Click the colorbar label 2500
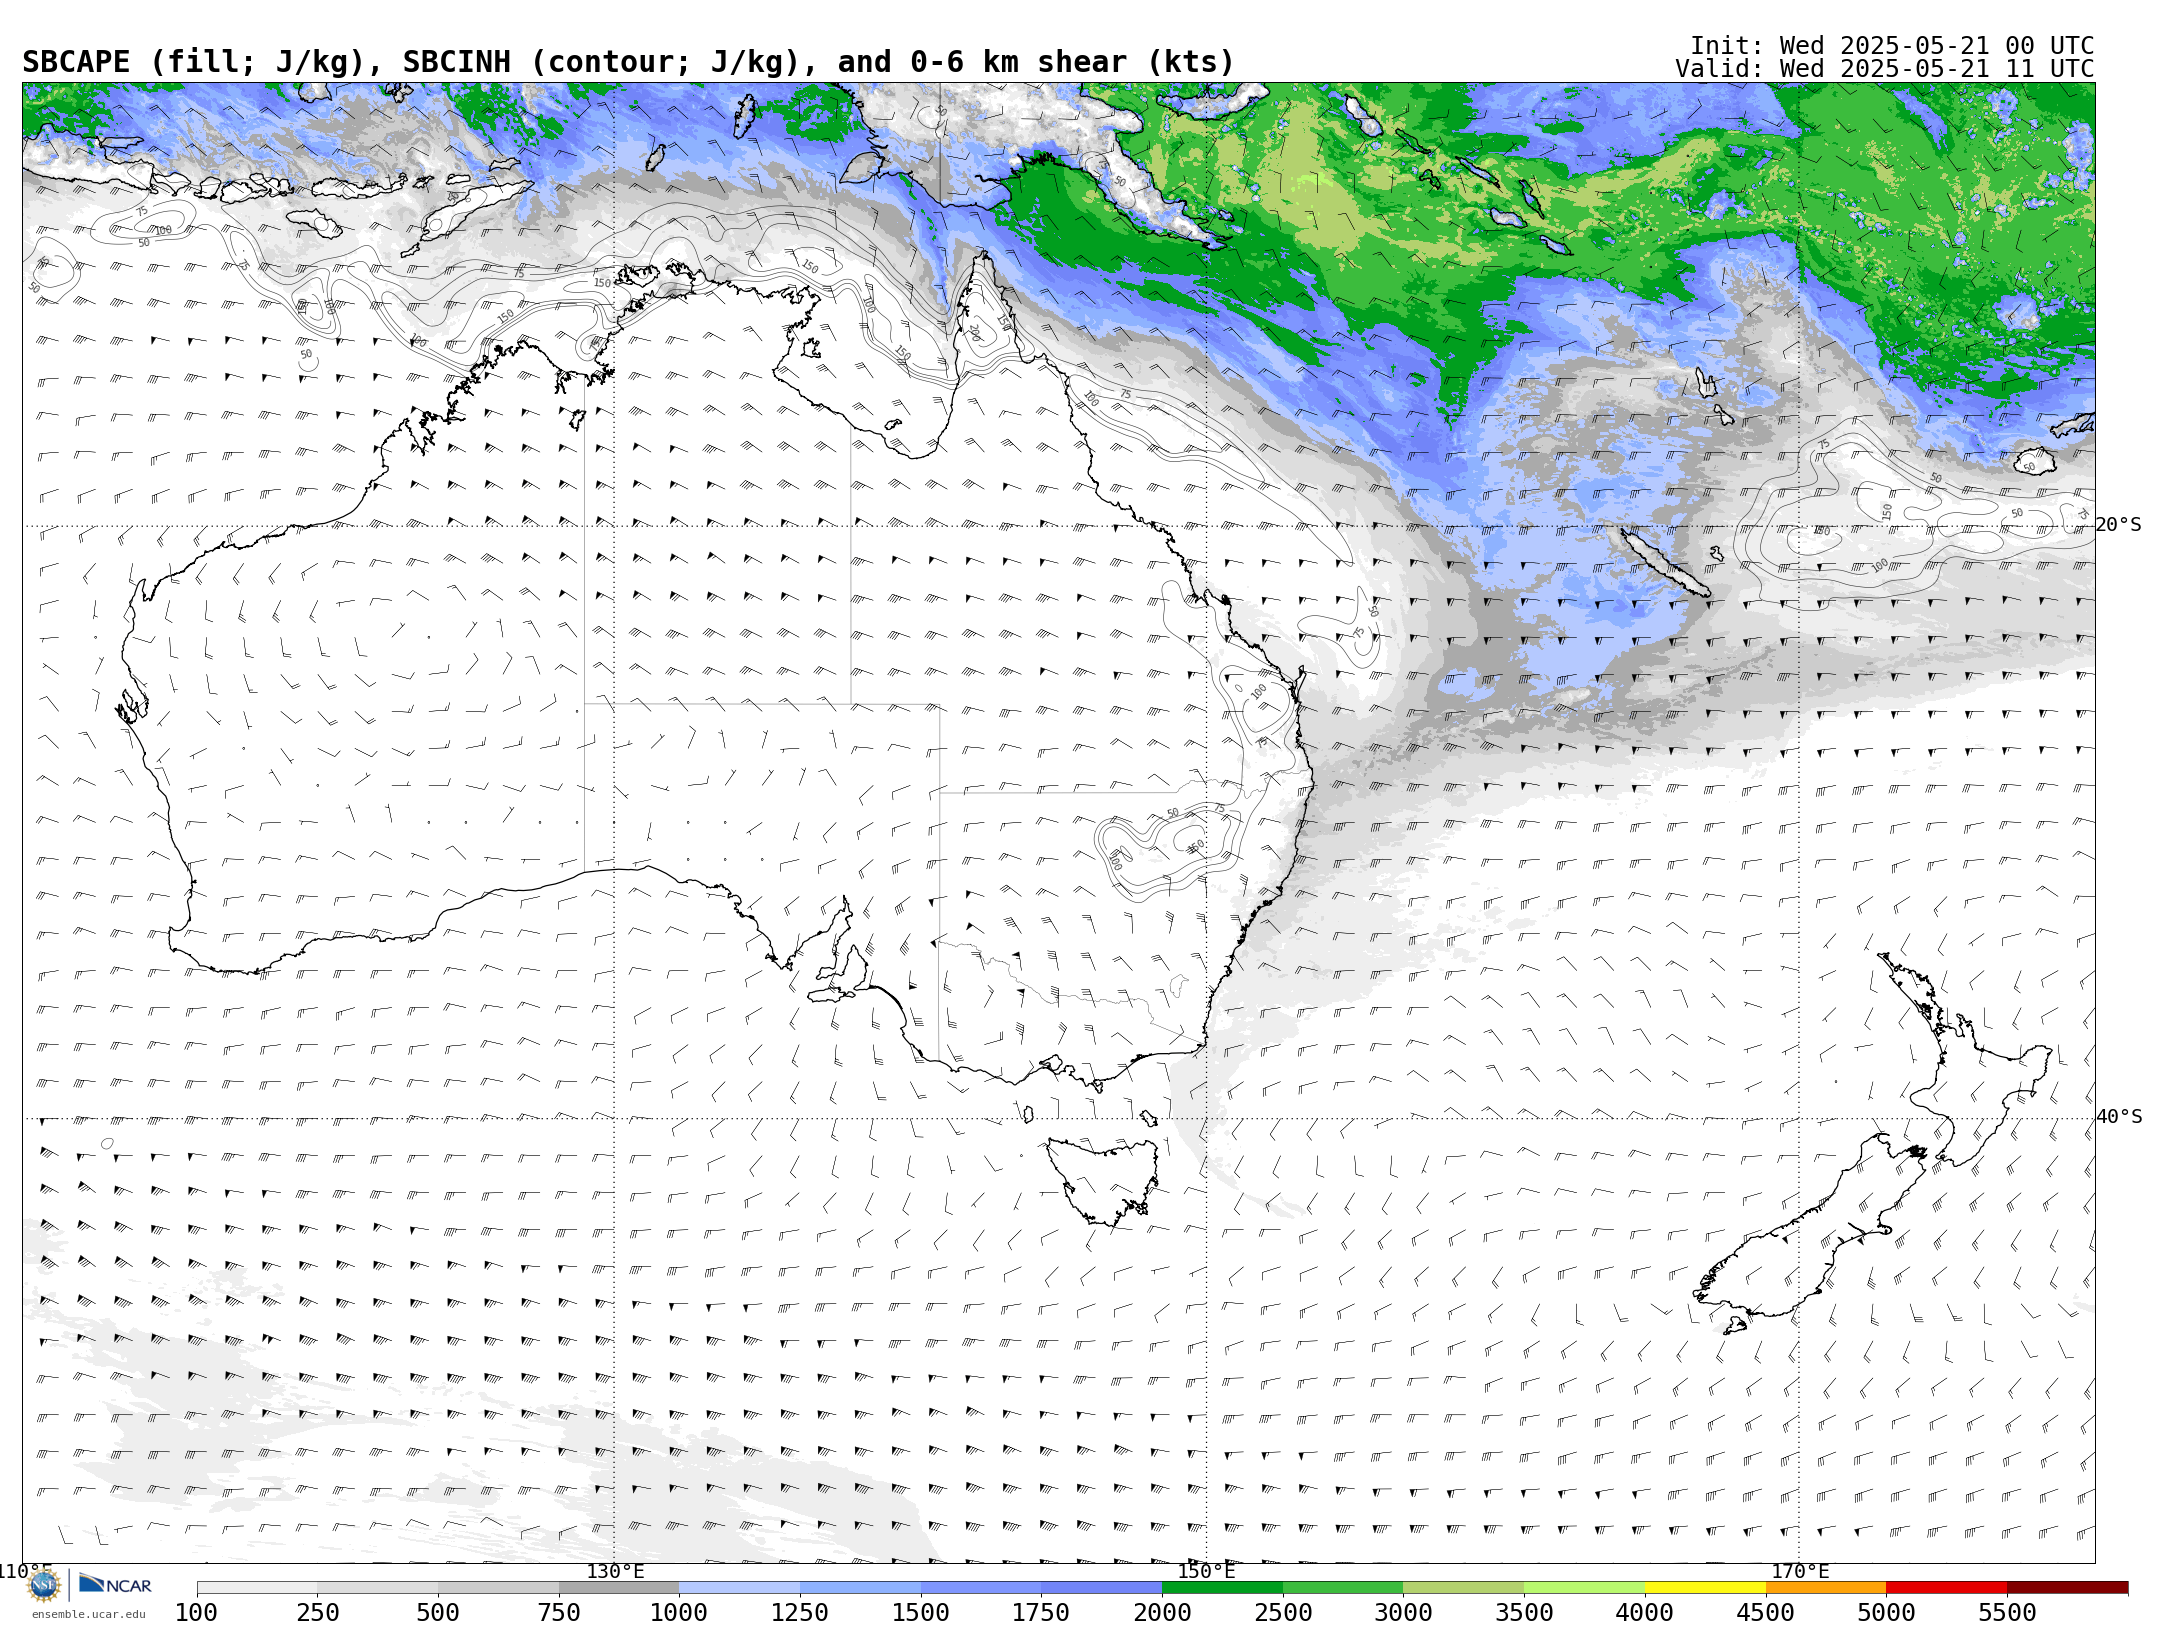This screenshot has width=2160, height=1626. 1283,1613
